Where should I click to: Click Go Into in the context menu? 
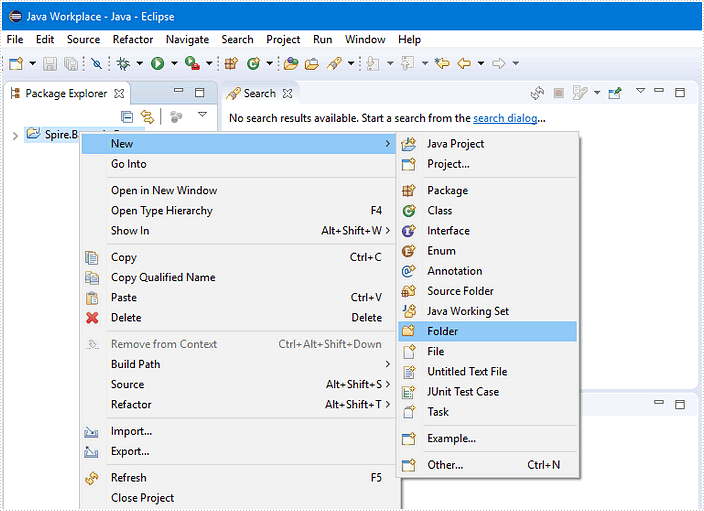point(238,164)
